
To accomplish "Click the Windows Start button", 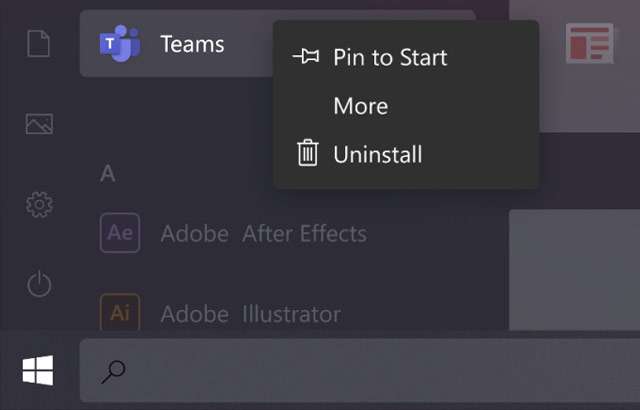I will pyautogui.click(x=38, y=372).
